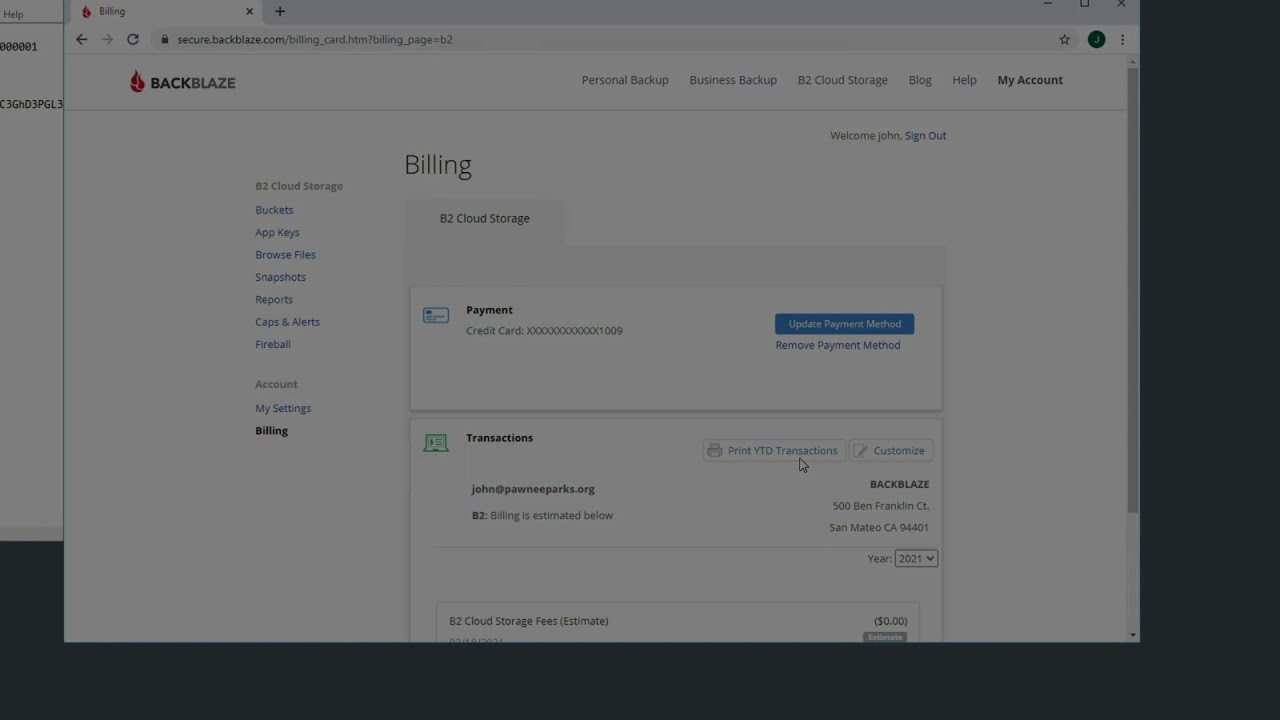Viewport: 1280px width, 720px height.
Task: Open the My Account menu
Action: pos(1030,80)
